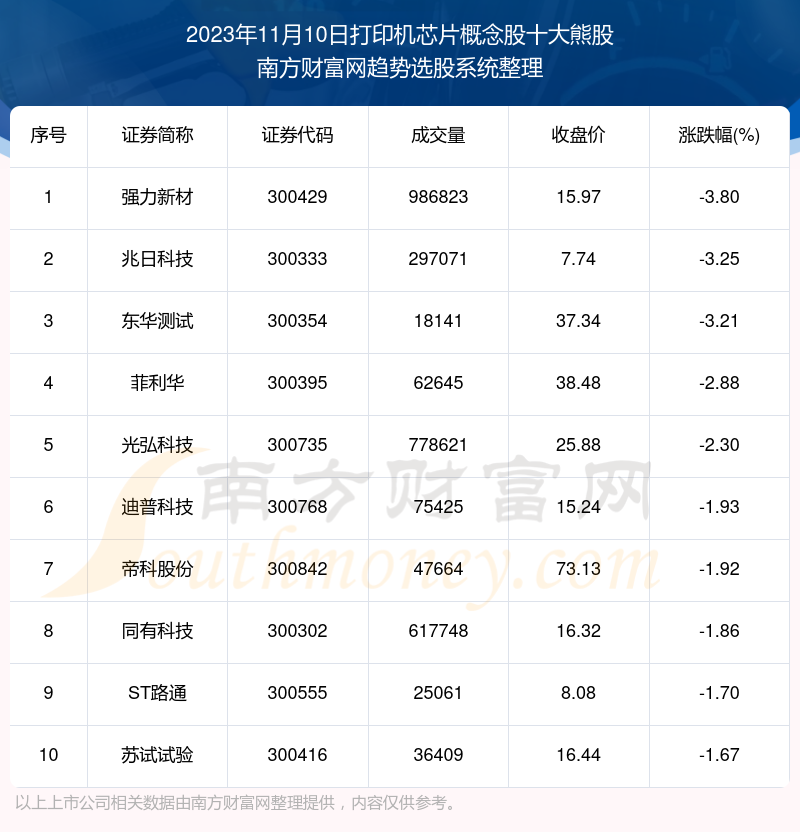This screenshot has width=800, height=832.
Task: Click the title '2023年11月10日打印机芯片概念股十大熊股'
Action: (399, 35)
